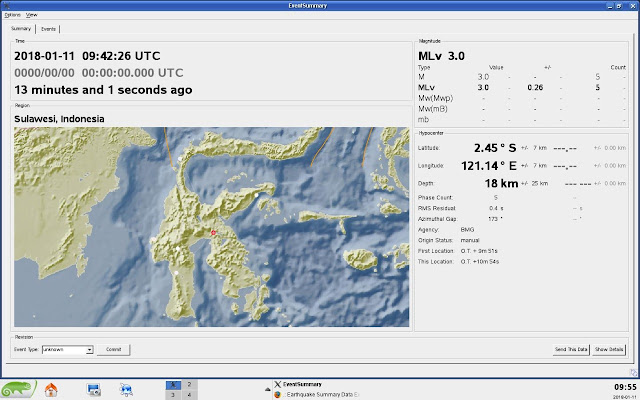Click the This Location O.T. +10m 54s value

point(480,262)
